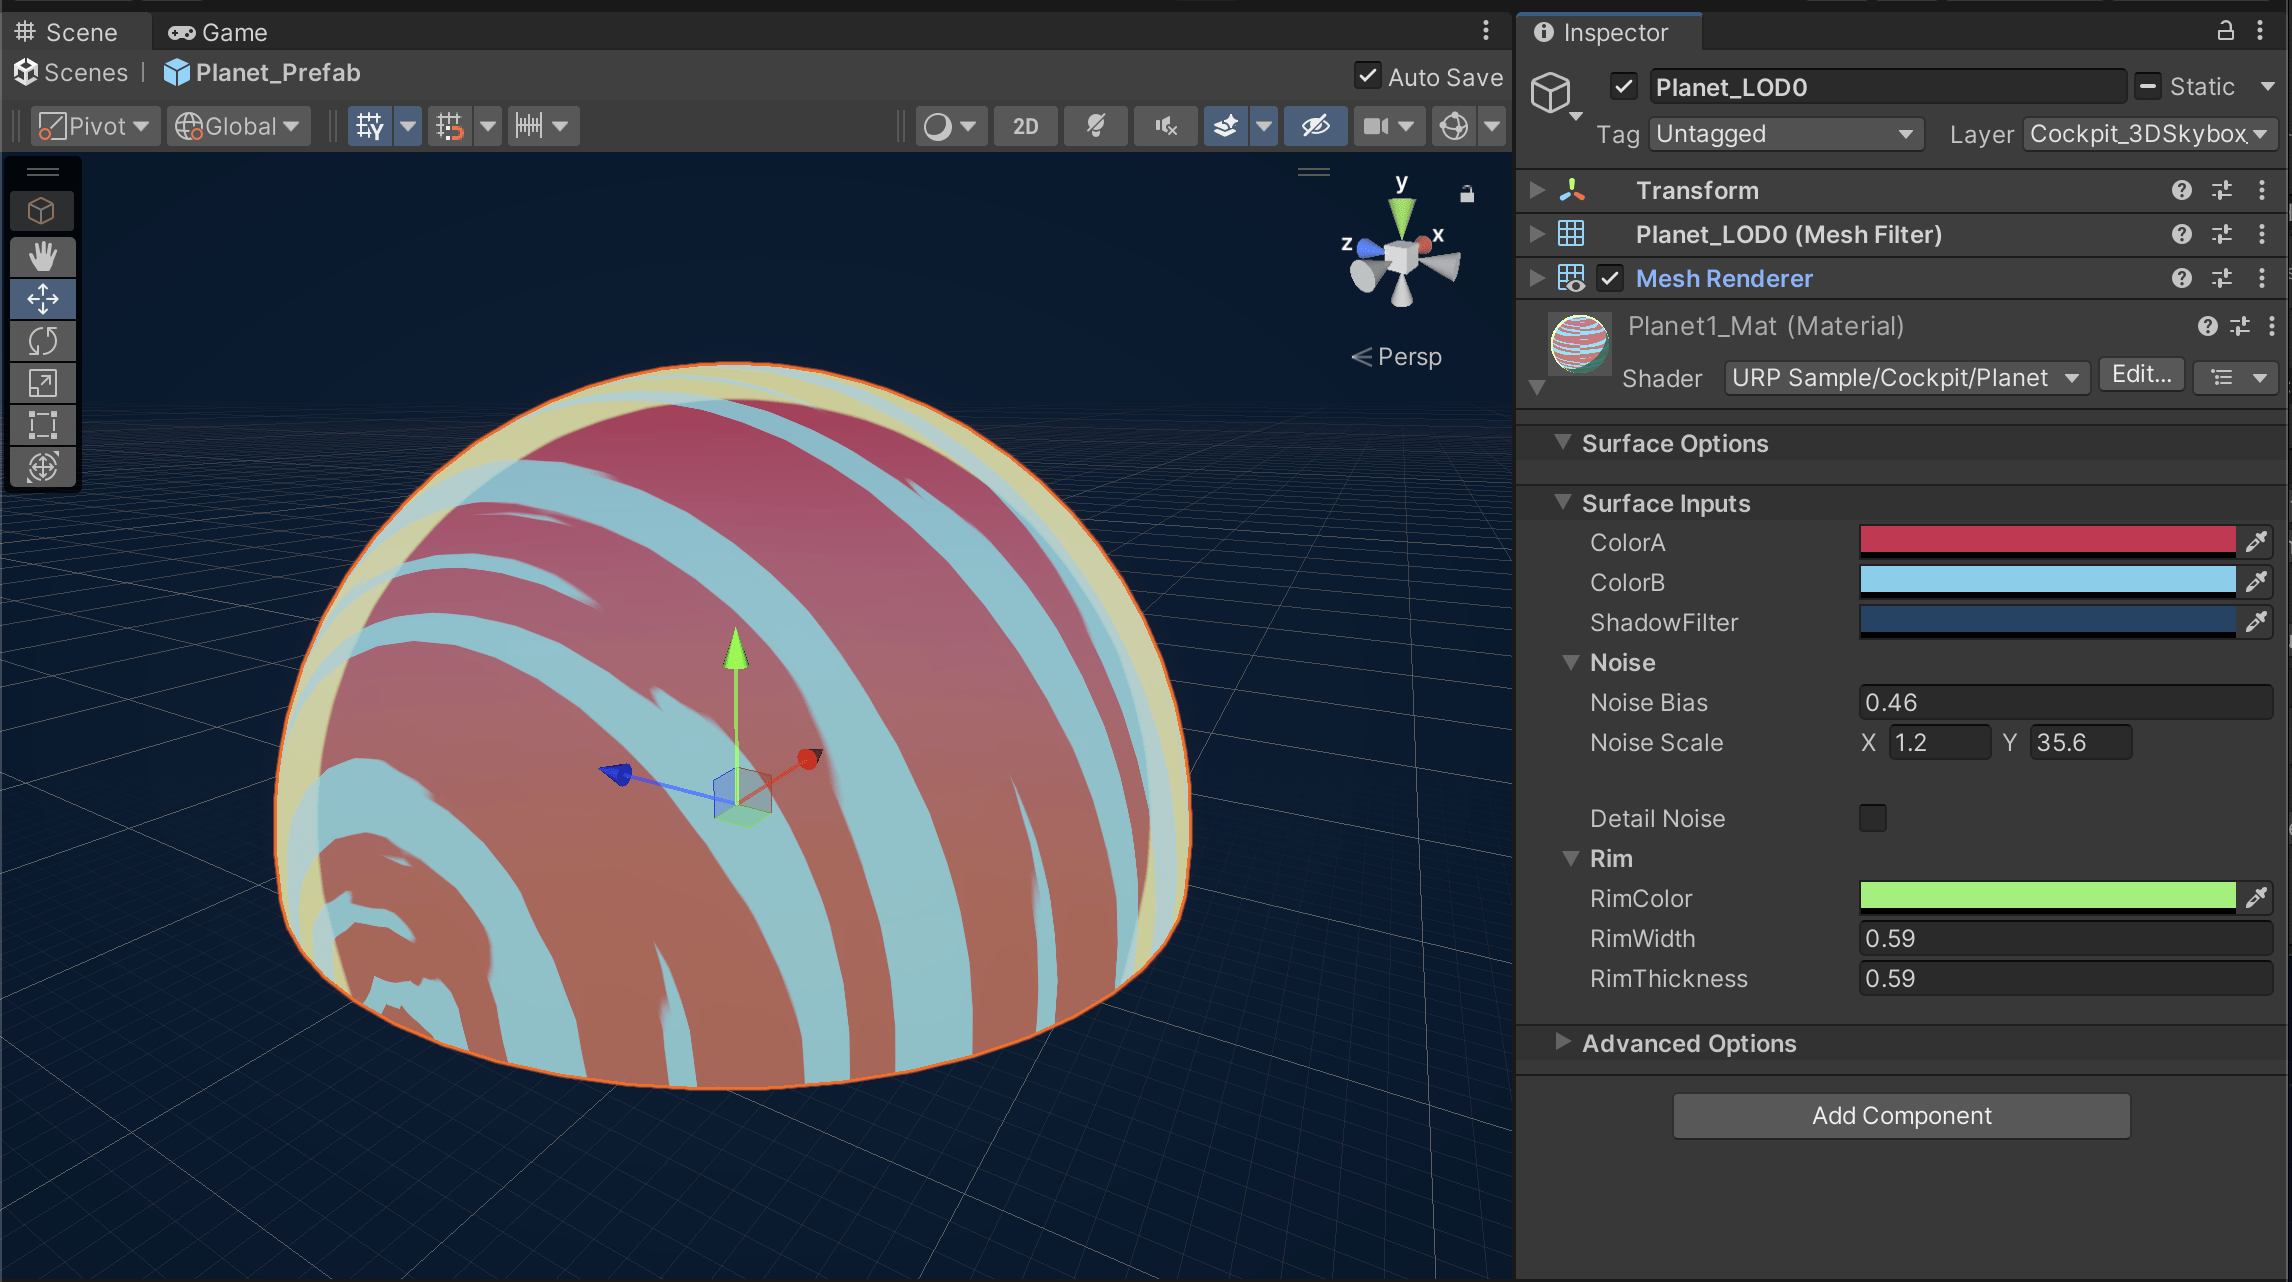Viewport: 2292px width, 1282px height.
Task: Disable the Mesh Renderer component checkbox
Action: (x=1609, y=279)
